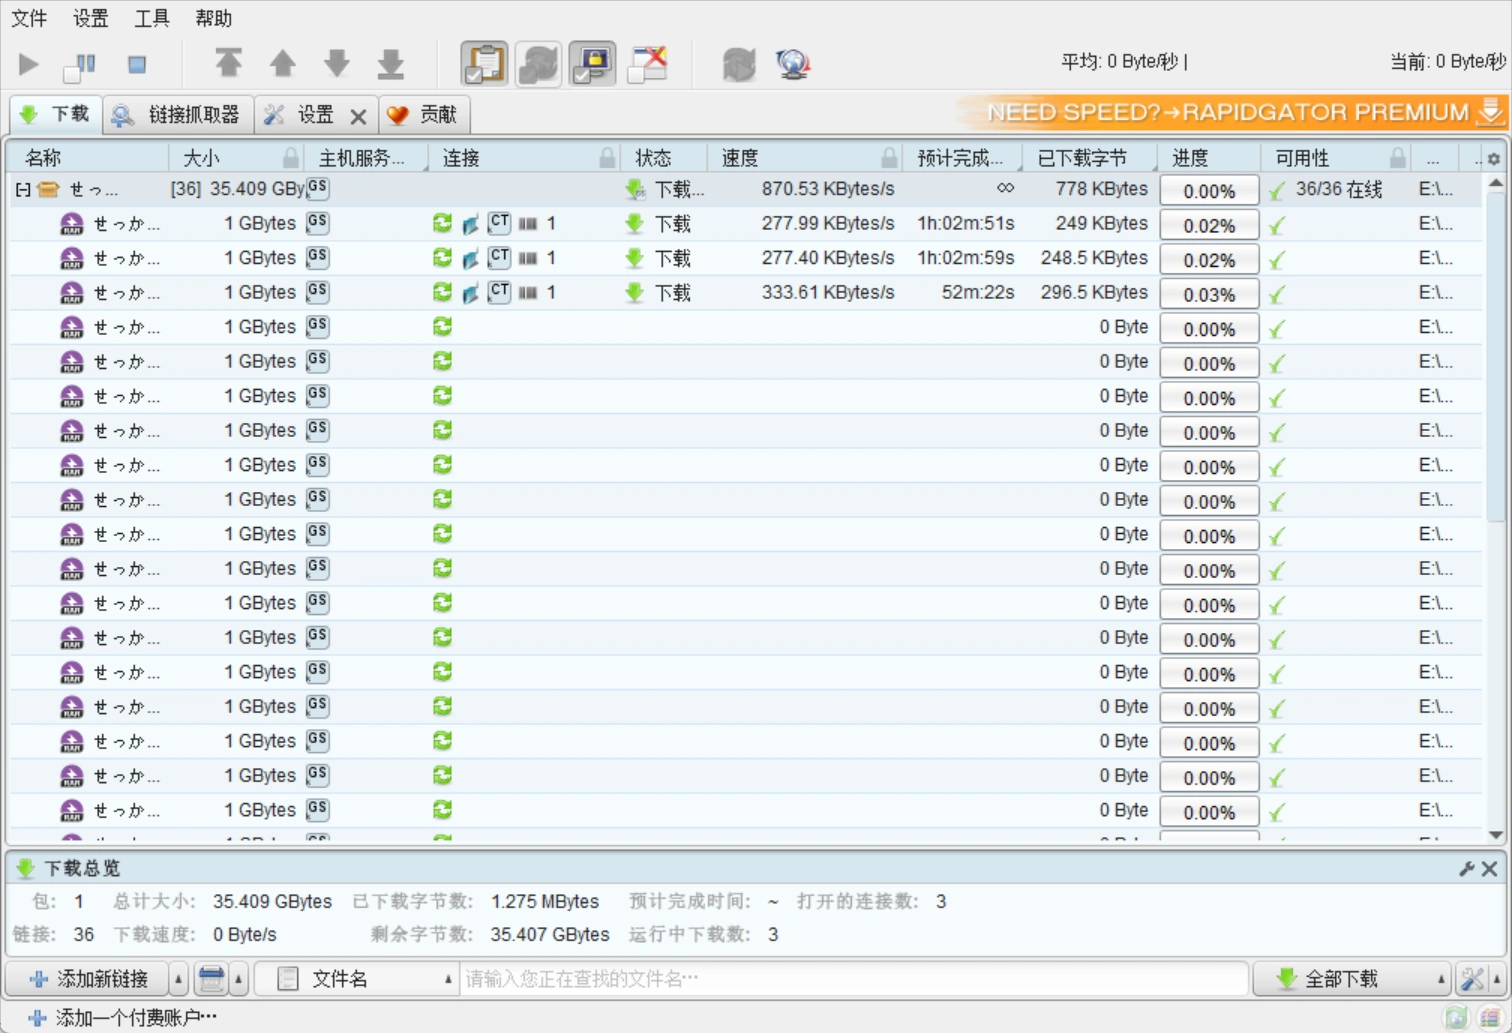Click 添加一个付费账户 link

124,1018
